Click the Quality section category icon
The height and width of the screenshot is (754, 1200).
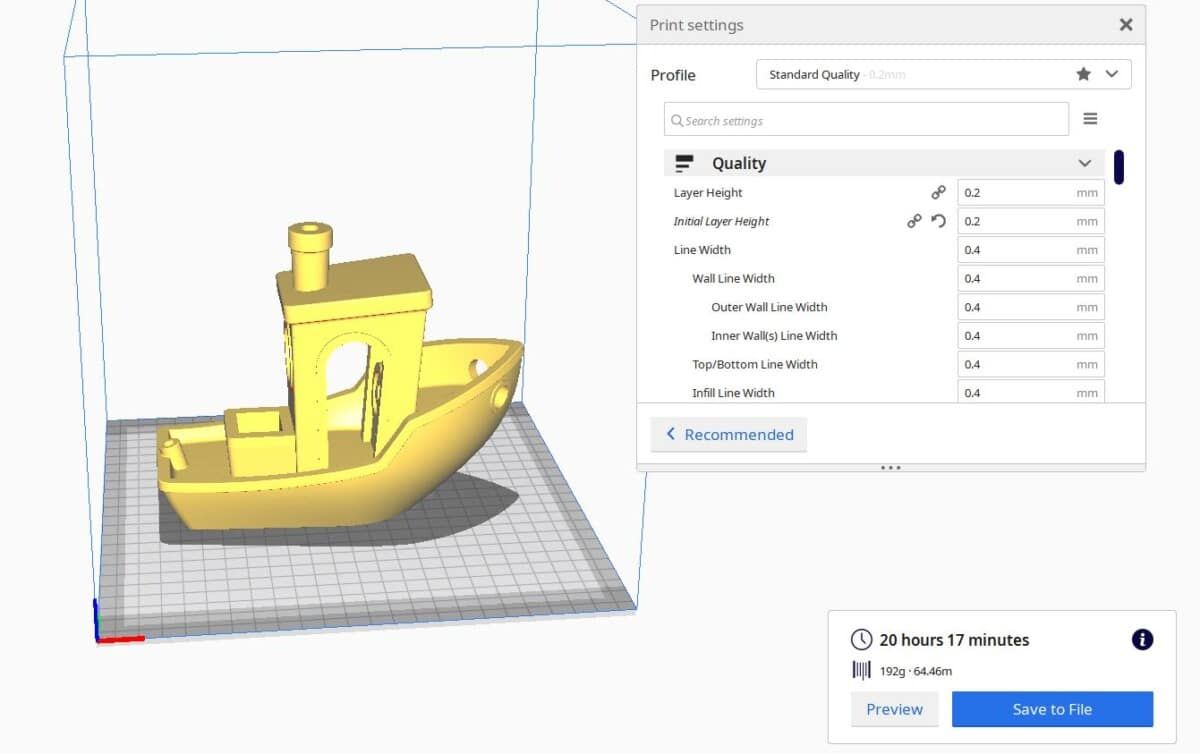(x=685, y=162)
